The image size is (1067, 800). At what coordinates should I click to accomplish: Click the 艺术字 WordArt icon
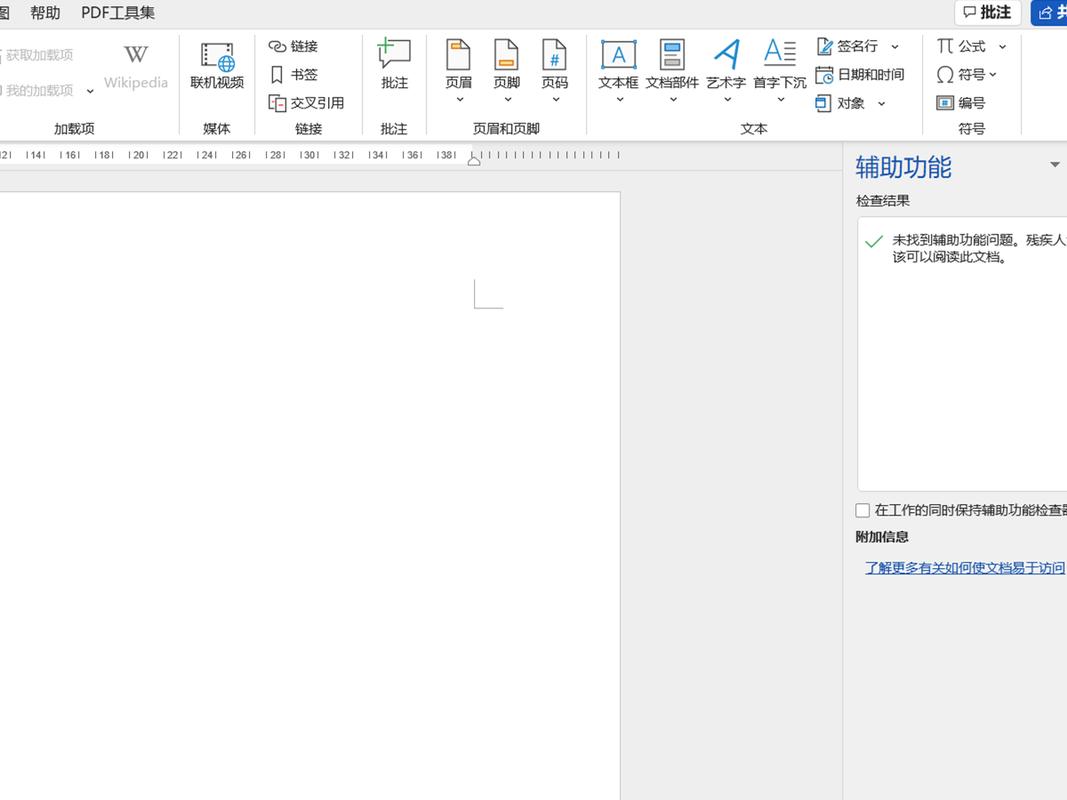click(x=726, y=54)
